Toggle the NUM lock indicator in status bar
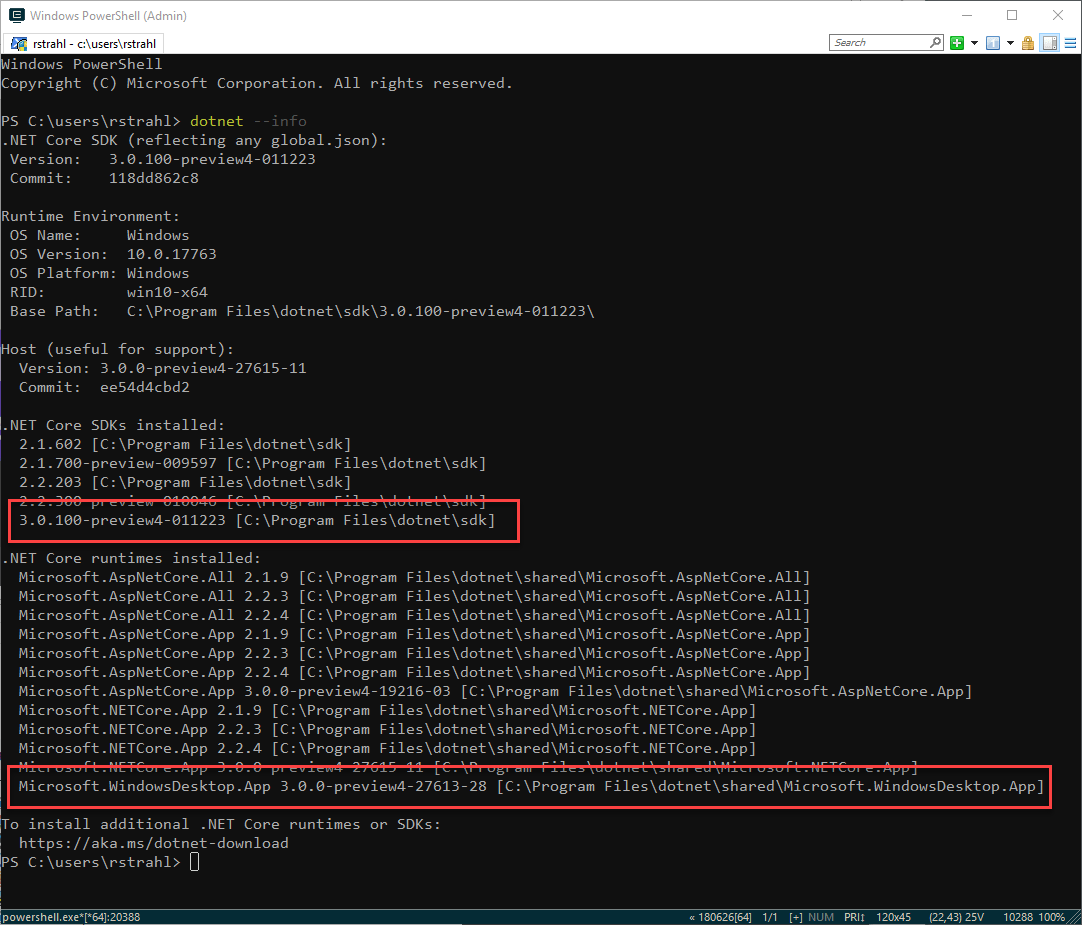Image resolution: width=1082 pixels, height=930 pixels. (x=821, y=917)
